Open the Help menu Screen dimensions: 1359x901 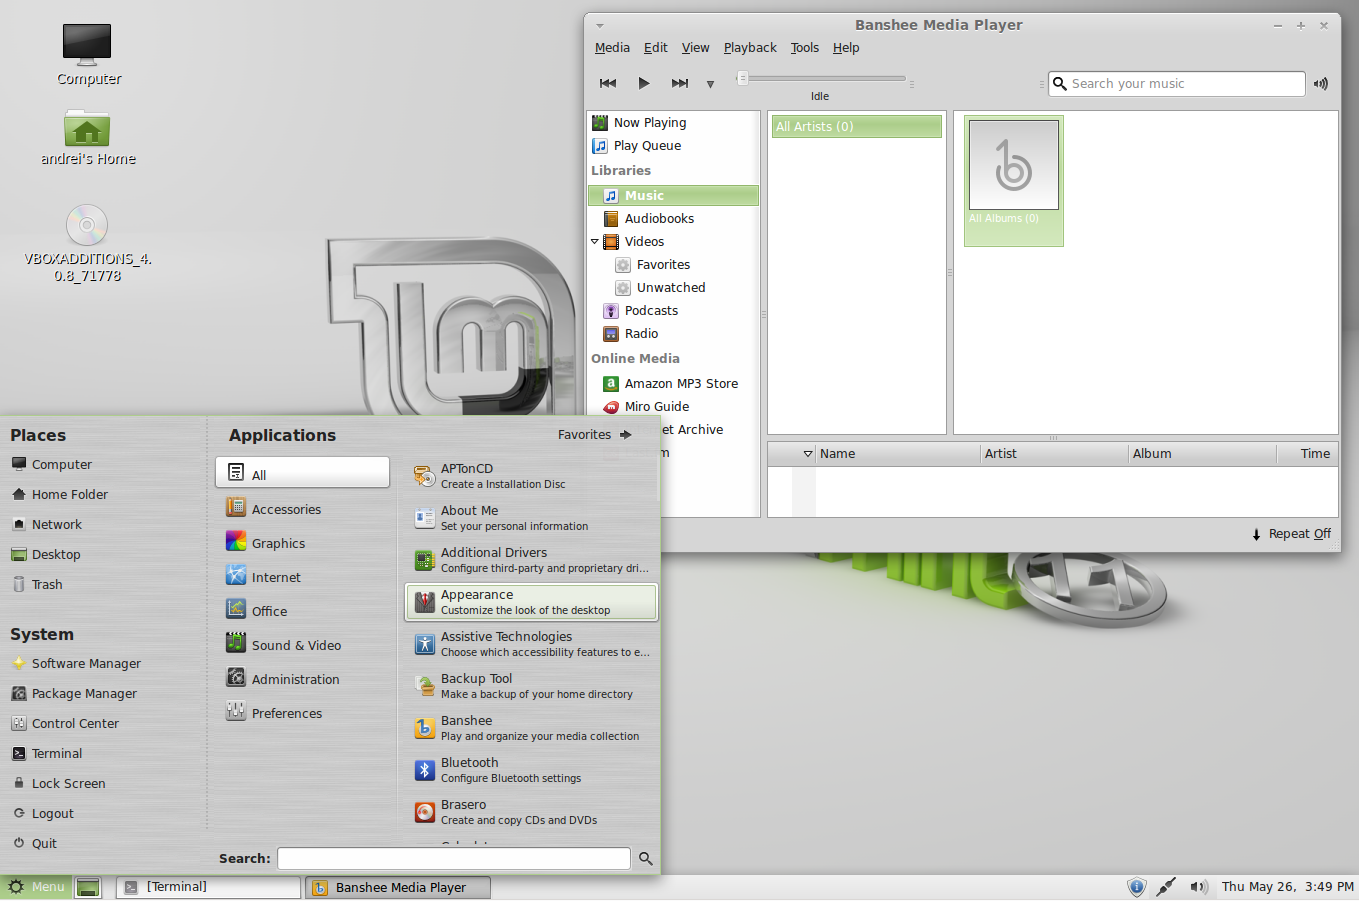tap(846, 48)
